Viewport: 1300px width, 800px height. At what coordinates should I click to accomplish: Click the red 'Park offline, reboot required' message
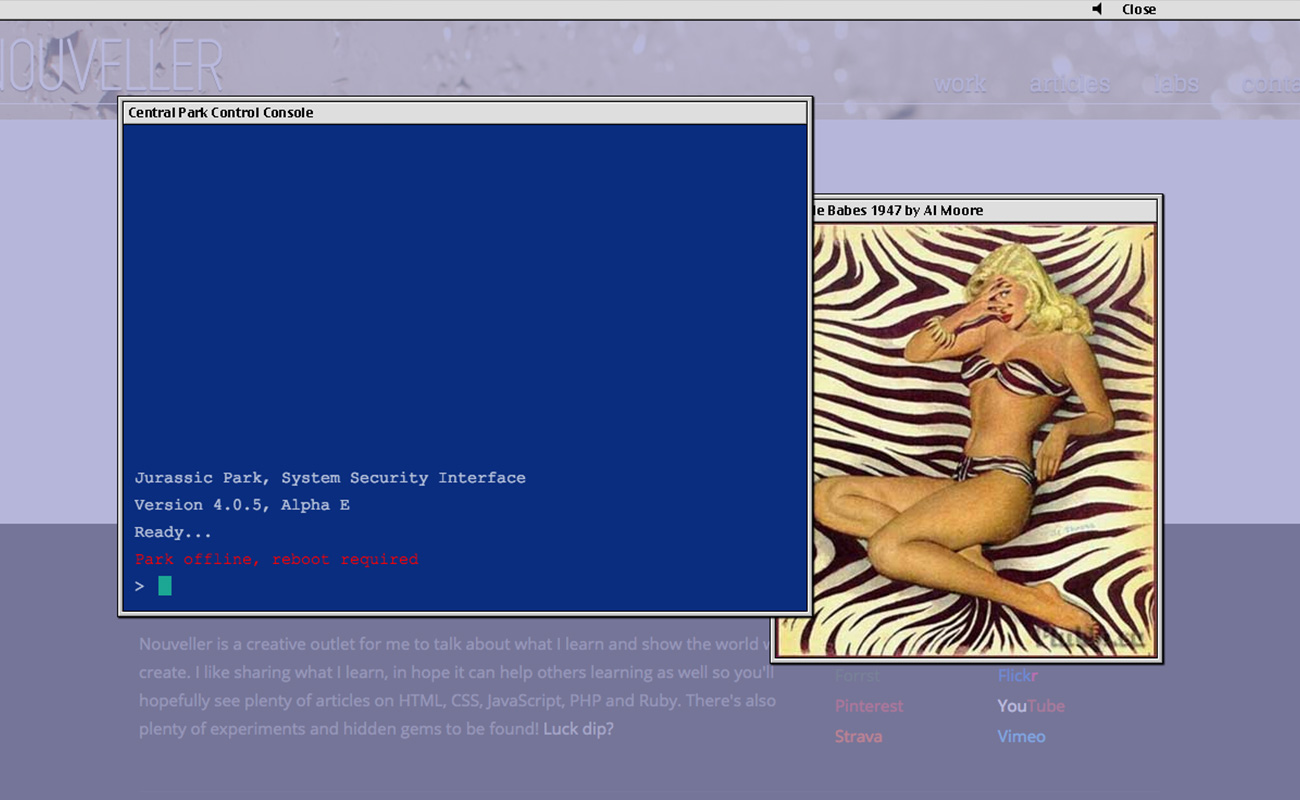pos(277,559)
